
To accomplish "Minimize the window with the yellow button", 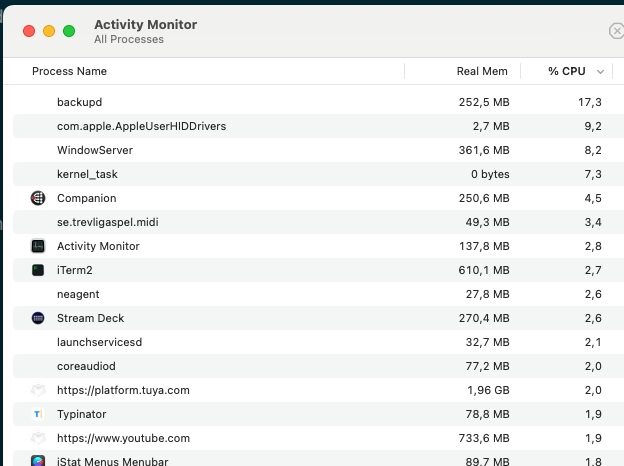I will 49,31.
